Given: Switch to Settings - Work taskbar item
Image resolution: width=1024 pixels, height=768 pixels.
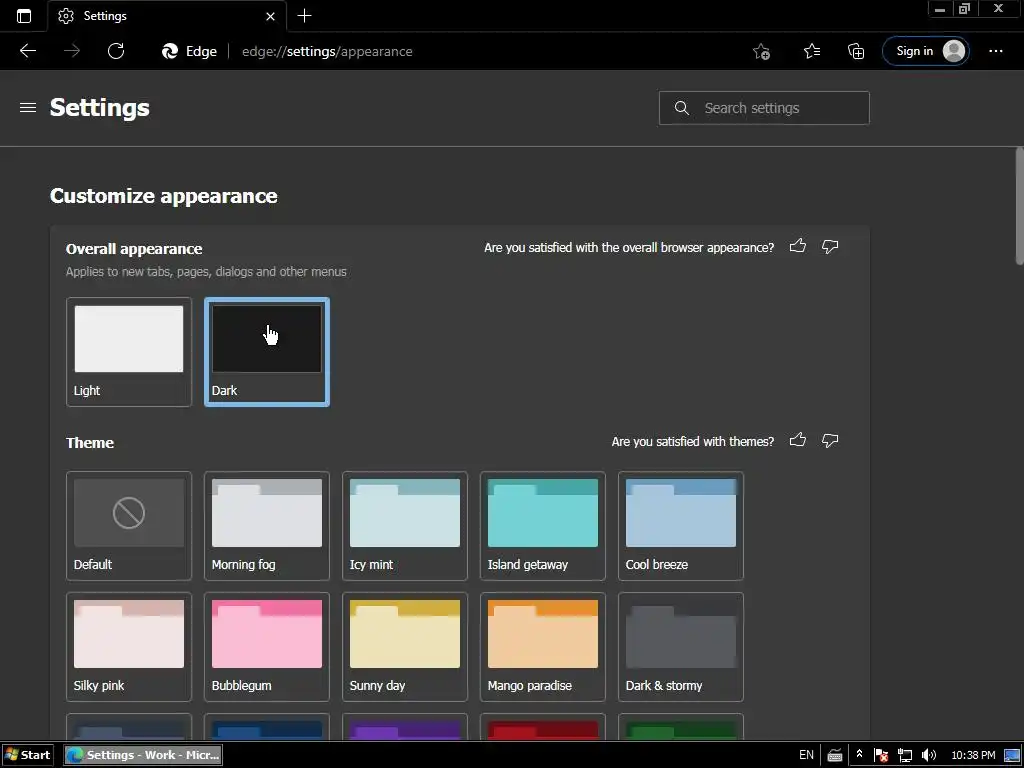Looking at the screenshot, I should 143,755.
